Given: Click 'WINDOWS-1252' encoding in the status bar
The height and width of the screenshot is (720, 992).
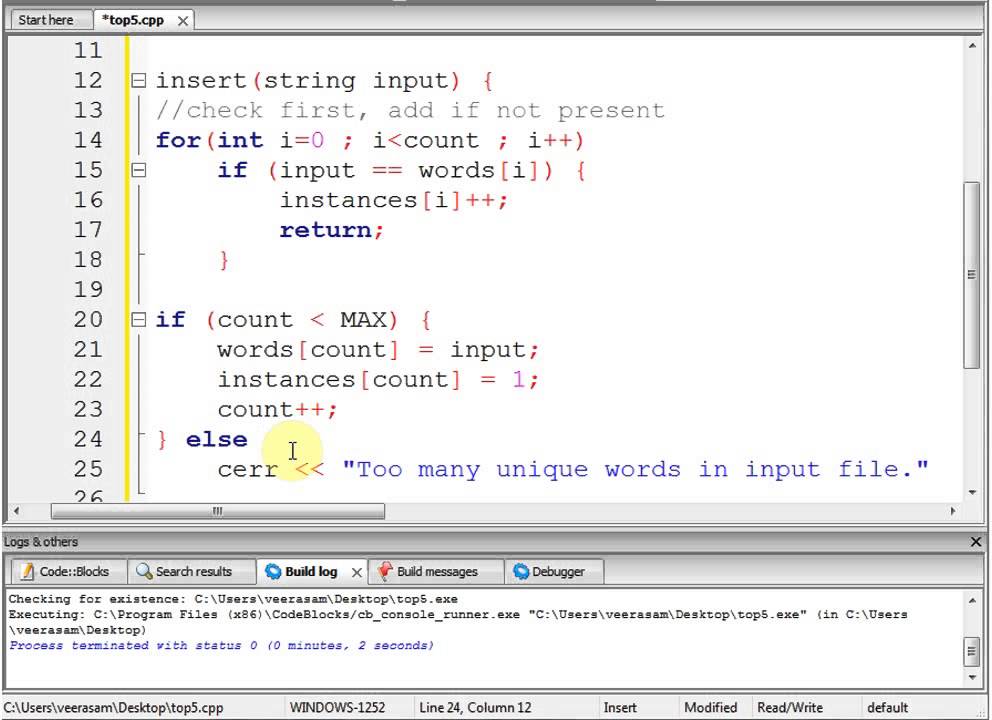Looking at the screenshot, I should click(337, 707).
